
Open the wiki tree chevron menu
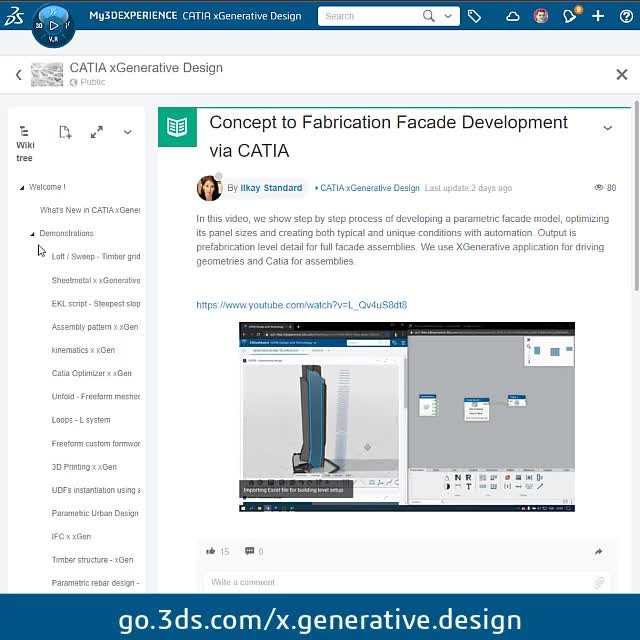pos(128,132)
